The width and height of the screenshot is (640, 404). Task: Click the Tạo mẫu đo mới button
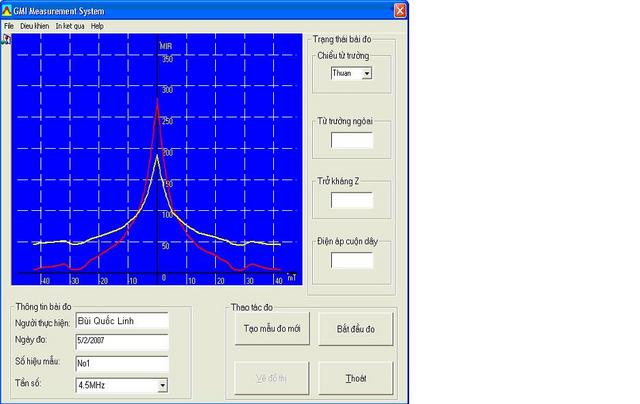[272, 329]
